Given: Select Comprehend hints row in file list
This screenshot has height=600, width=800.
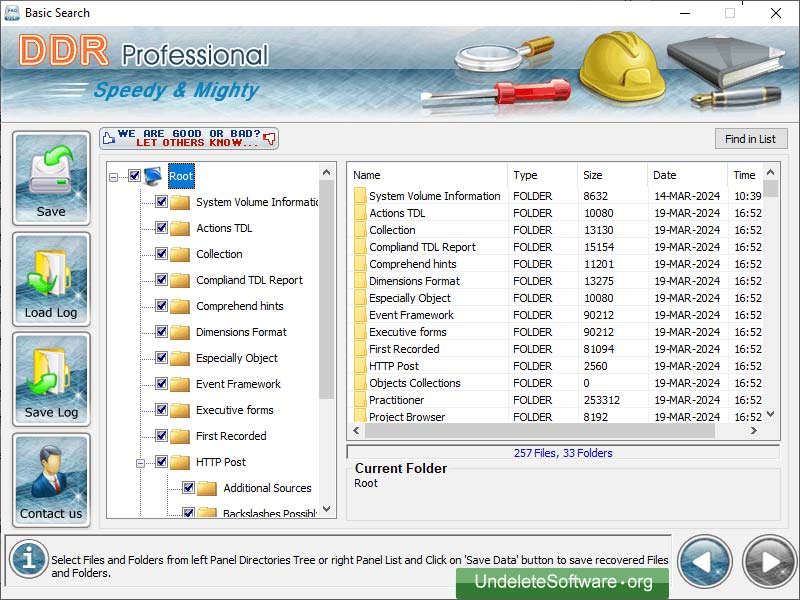Looking at the screenshot, I should (x=555, y=264).
